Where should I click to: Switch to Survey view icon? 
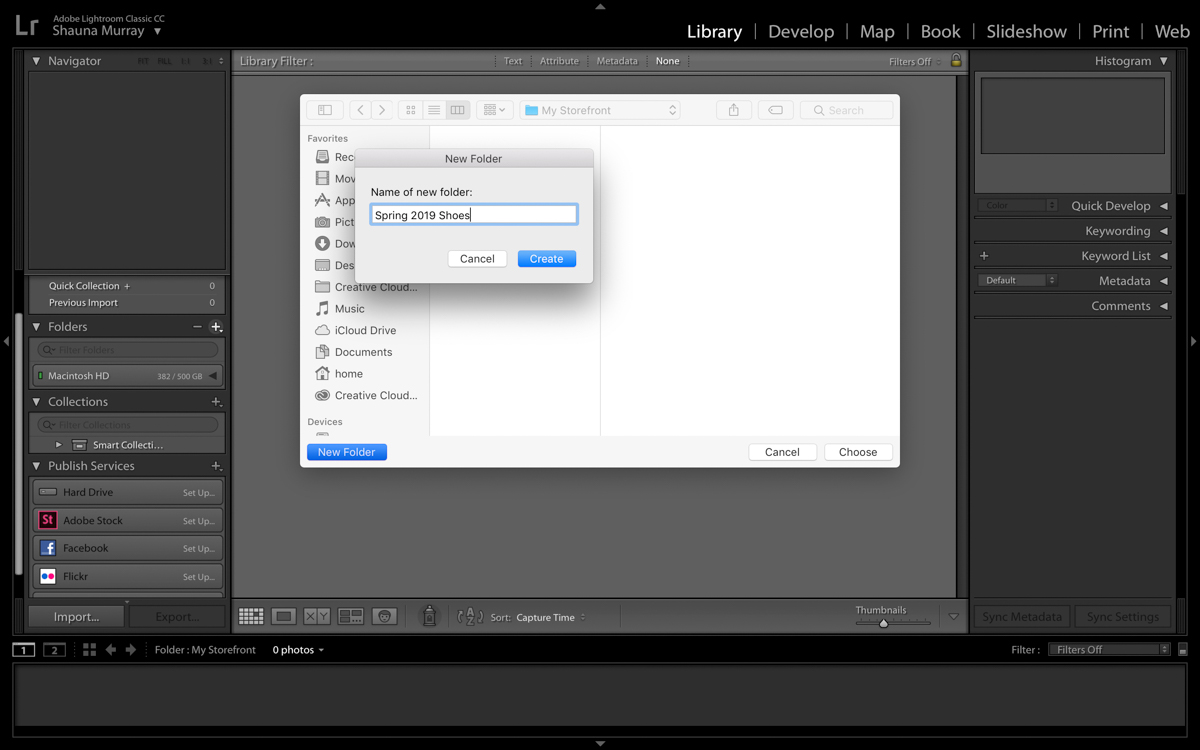coord(351,617)
